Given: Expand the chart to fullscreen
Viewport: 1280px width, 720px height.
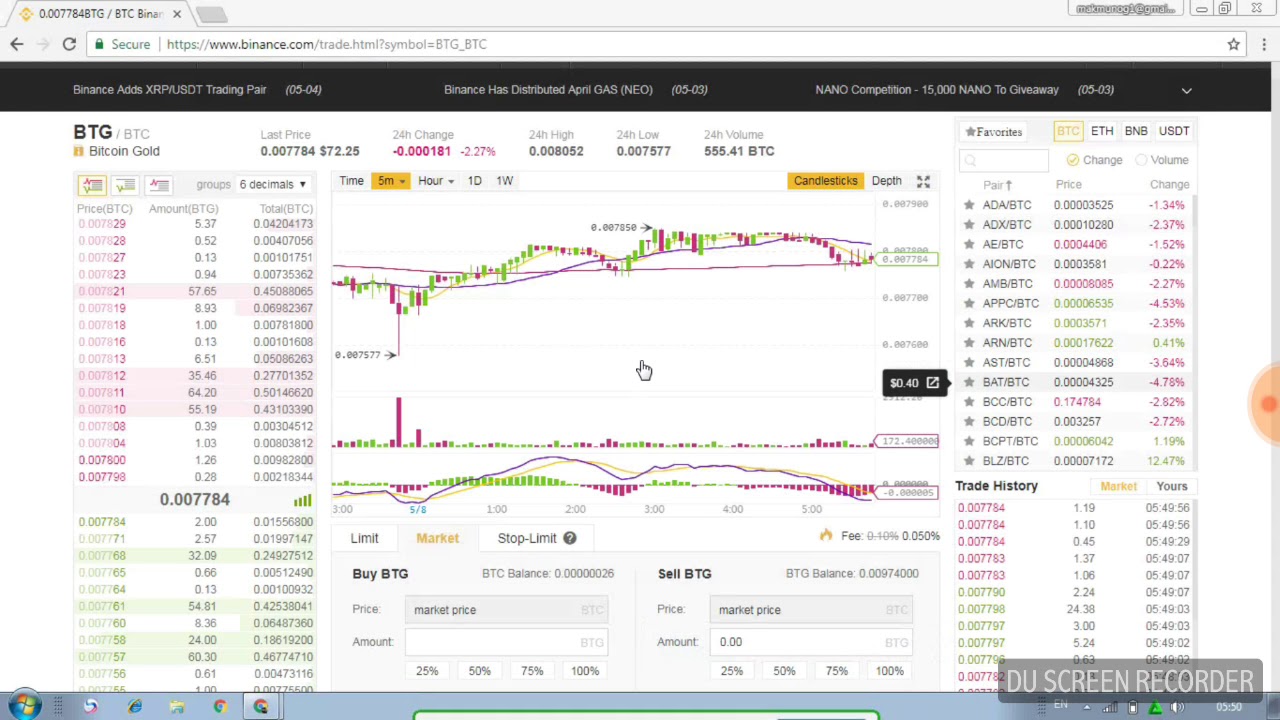Looking at the screenshot, I should pyautogui.click(x=923, y=181).
